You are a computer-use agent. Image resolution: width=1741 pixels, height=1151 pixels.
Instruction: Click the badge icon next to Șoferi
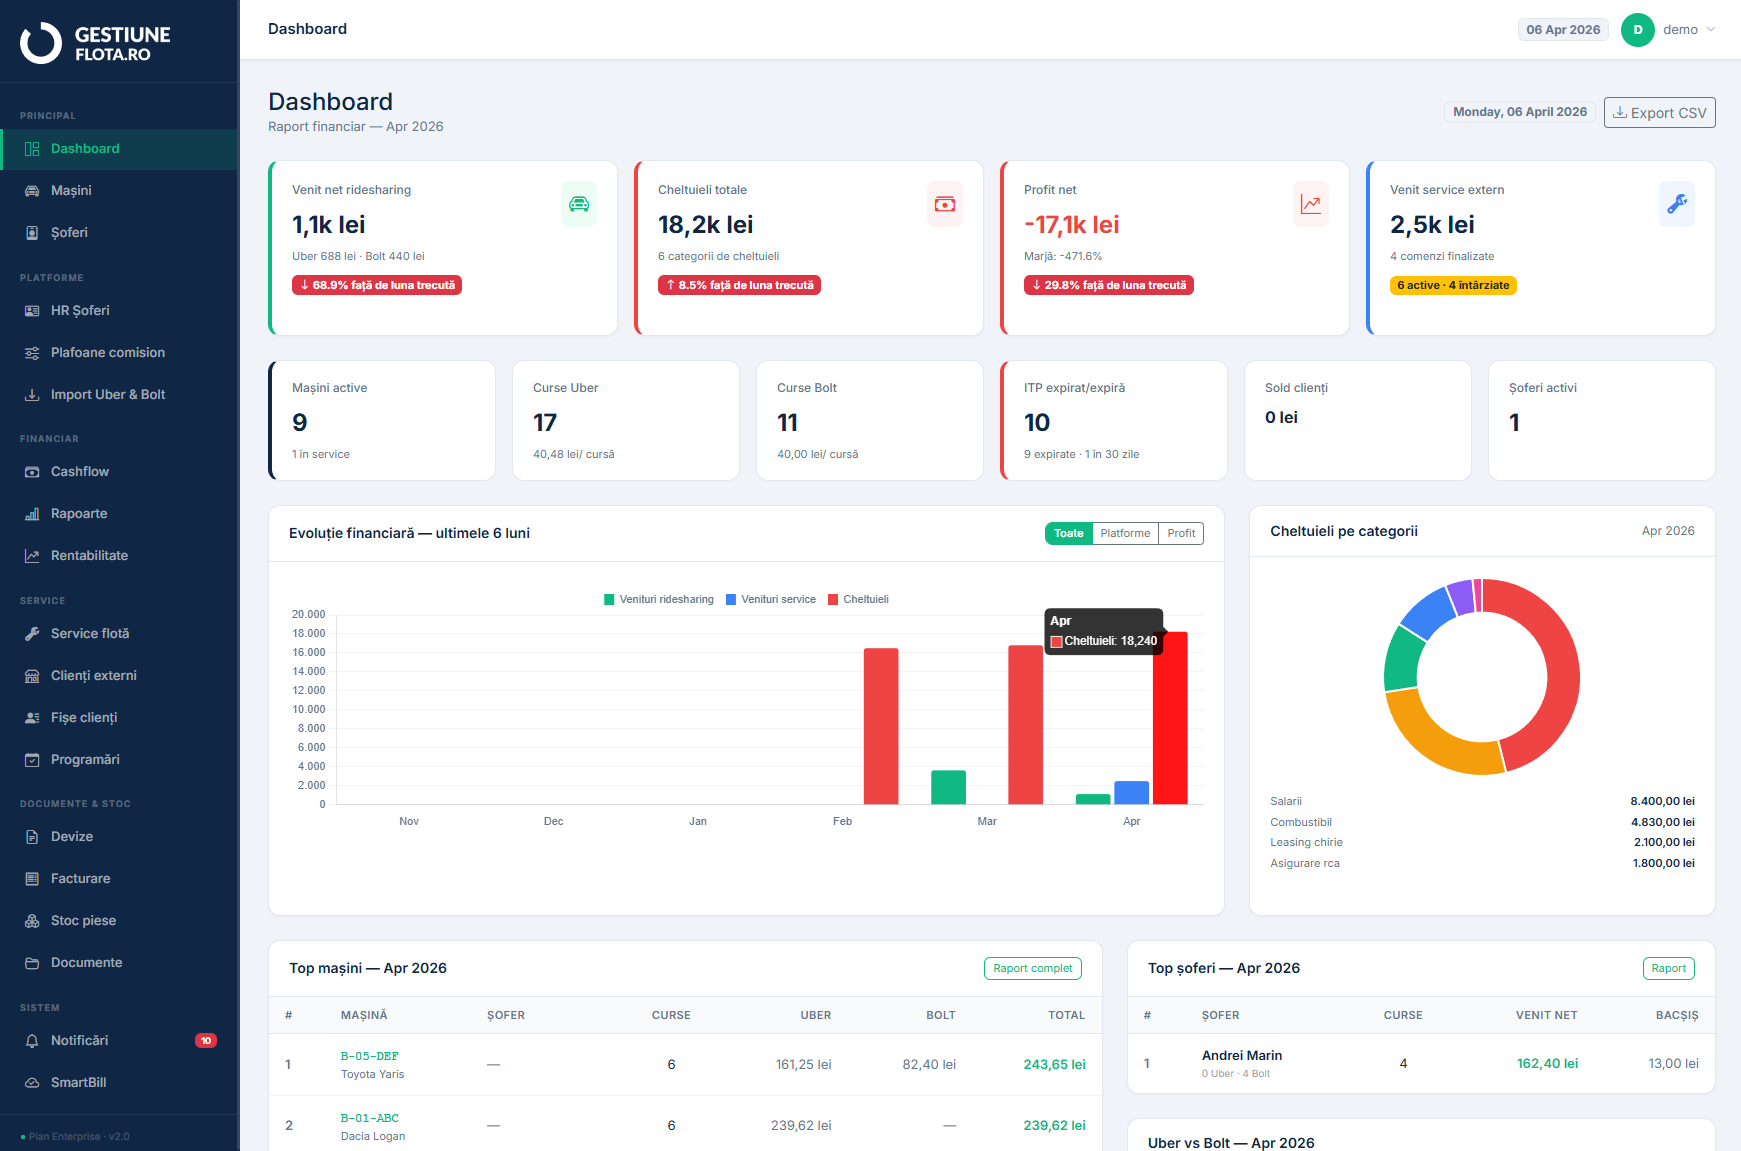click(x=32, y=233)
